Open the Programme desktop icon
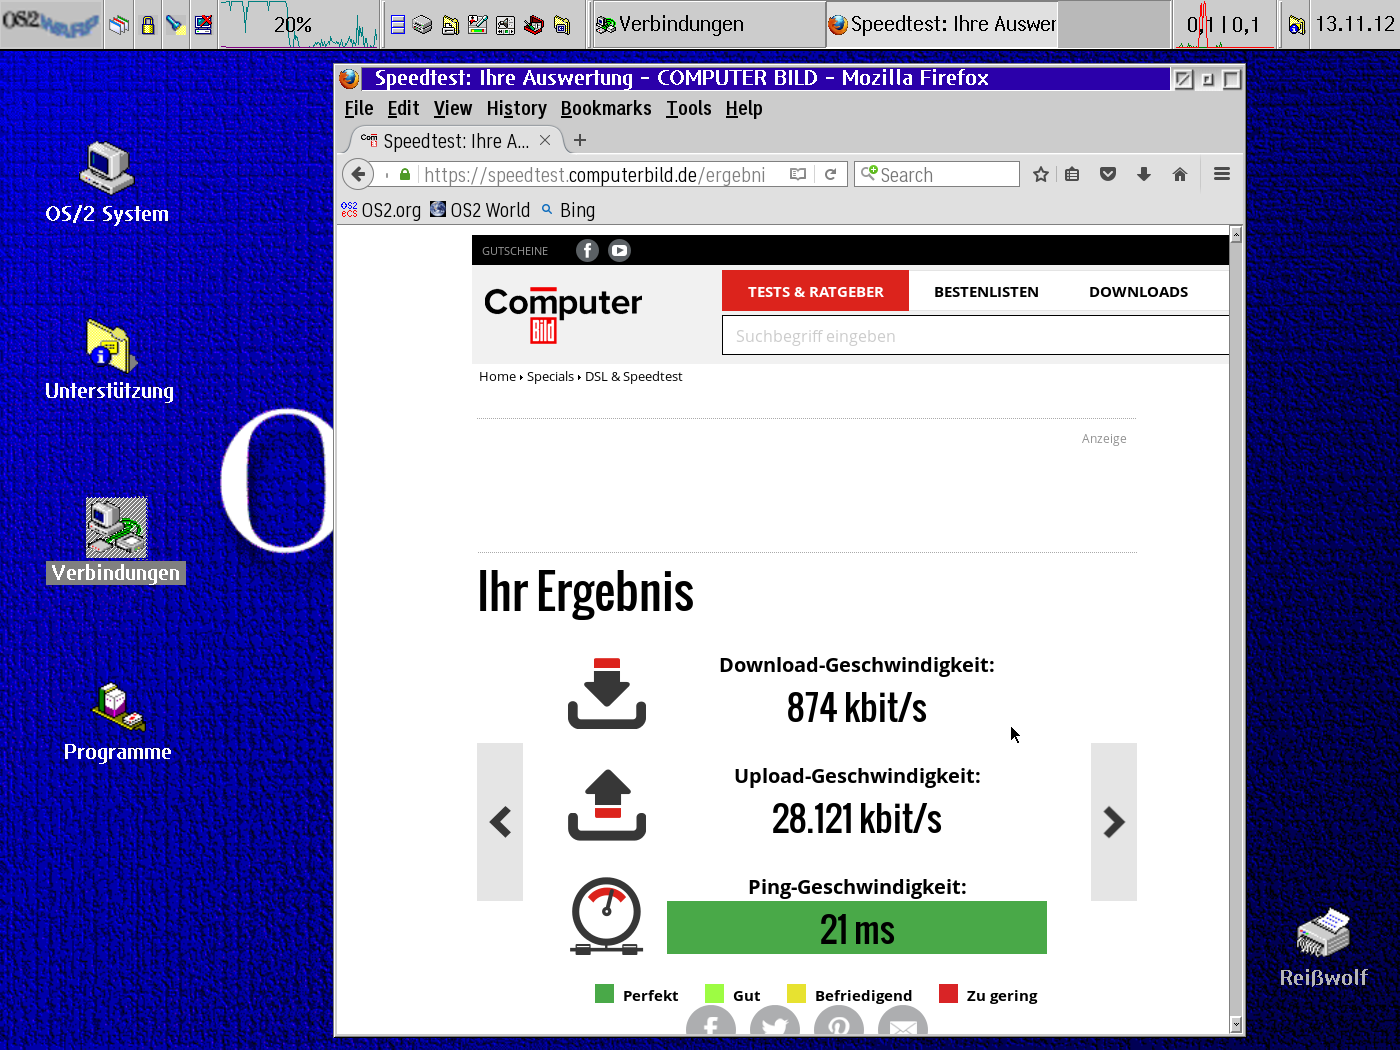The image size is (1400, 1050). pyautogui.click(x=117, y=722)
